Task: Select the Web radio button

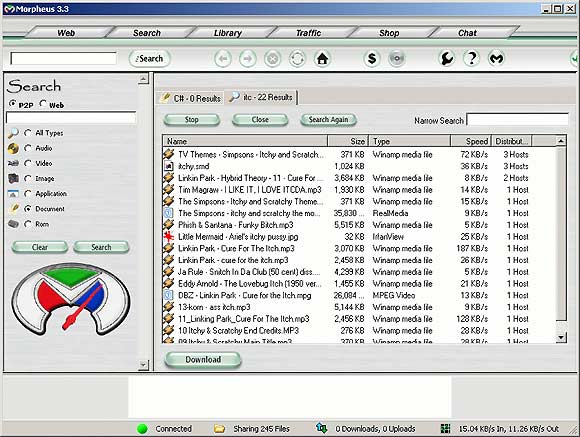Action: (x=43, y=104)
